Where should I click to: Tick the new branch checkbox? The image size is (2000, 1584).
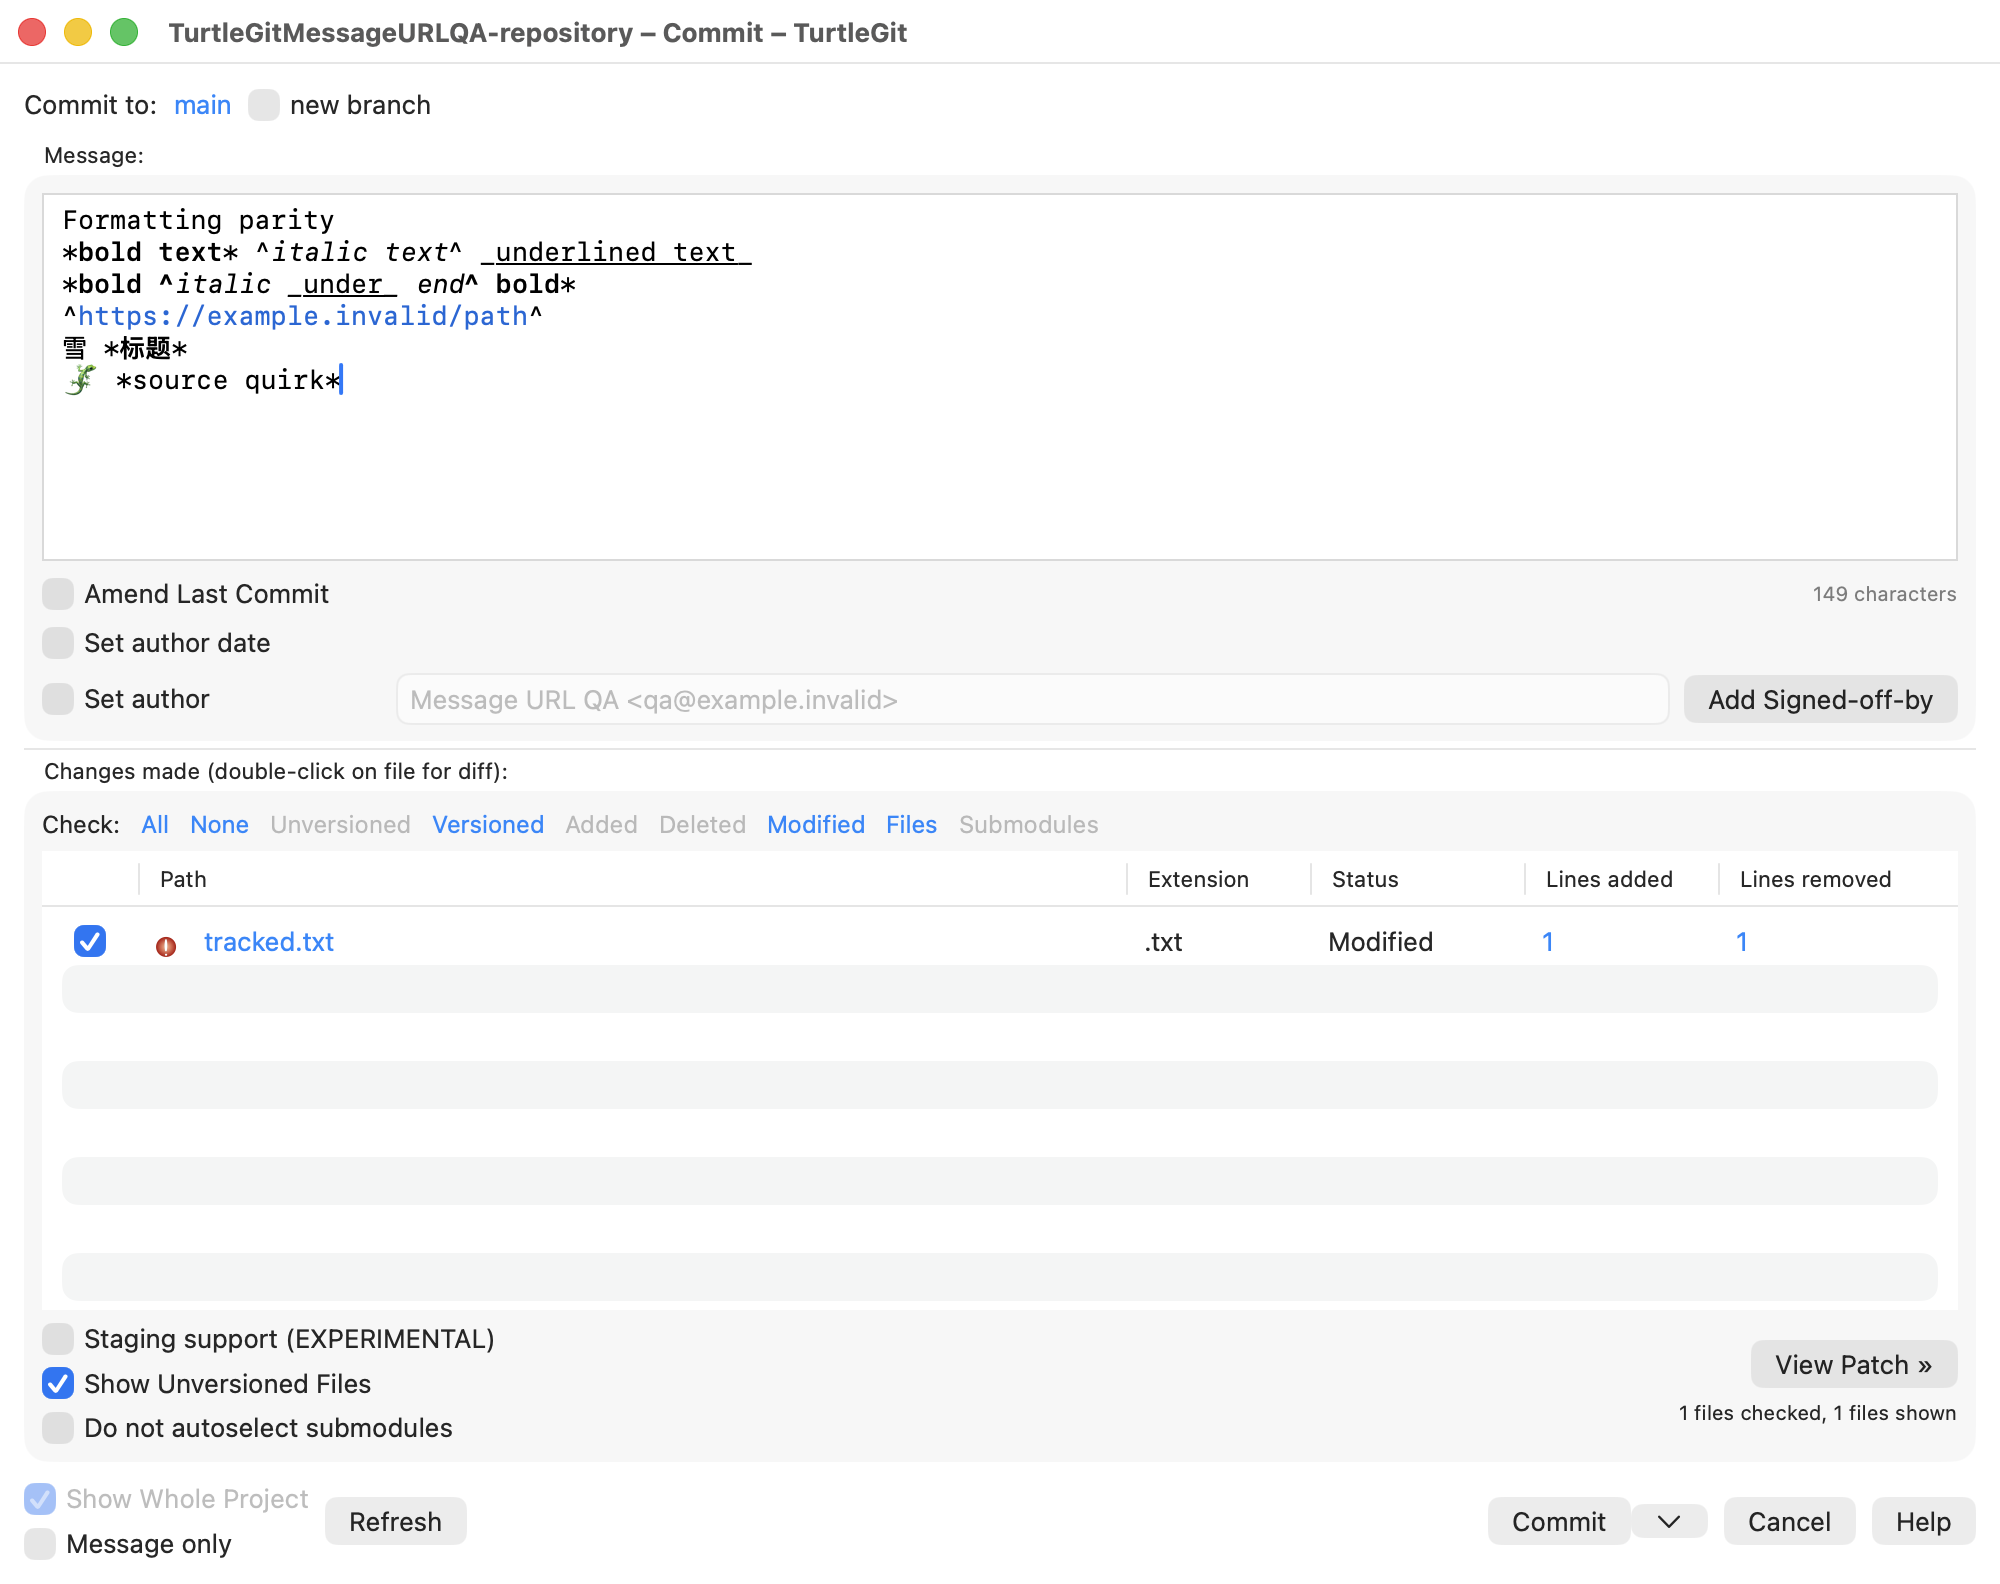264,105
